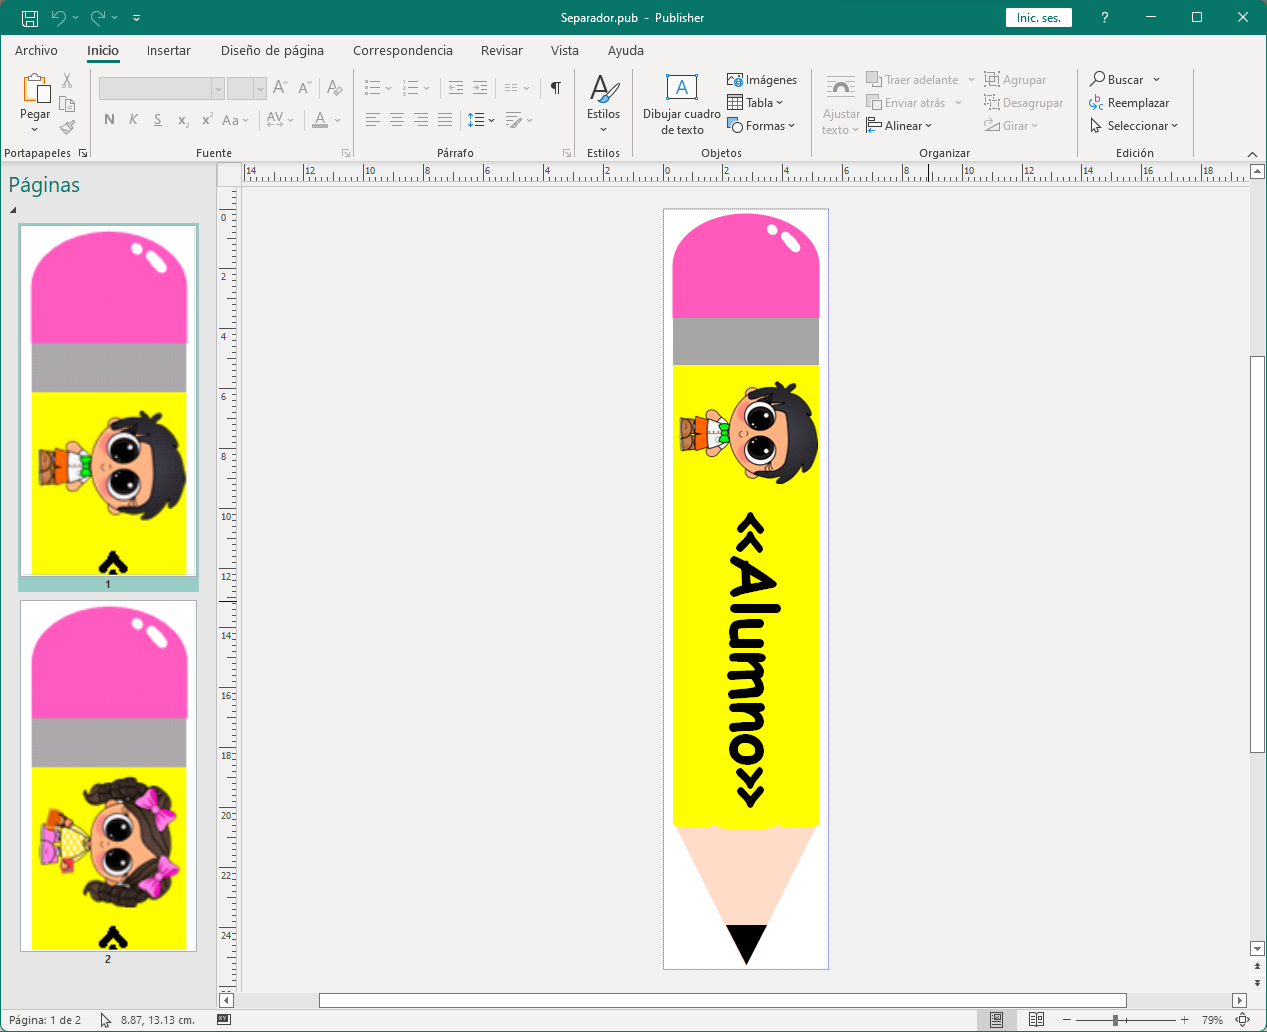This screenshot has width=1267, height=1032.
Task: Click the Reemplazar icon
Action: click(x=1097, y=103)
